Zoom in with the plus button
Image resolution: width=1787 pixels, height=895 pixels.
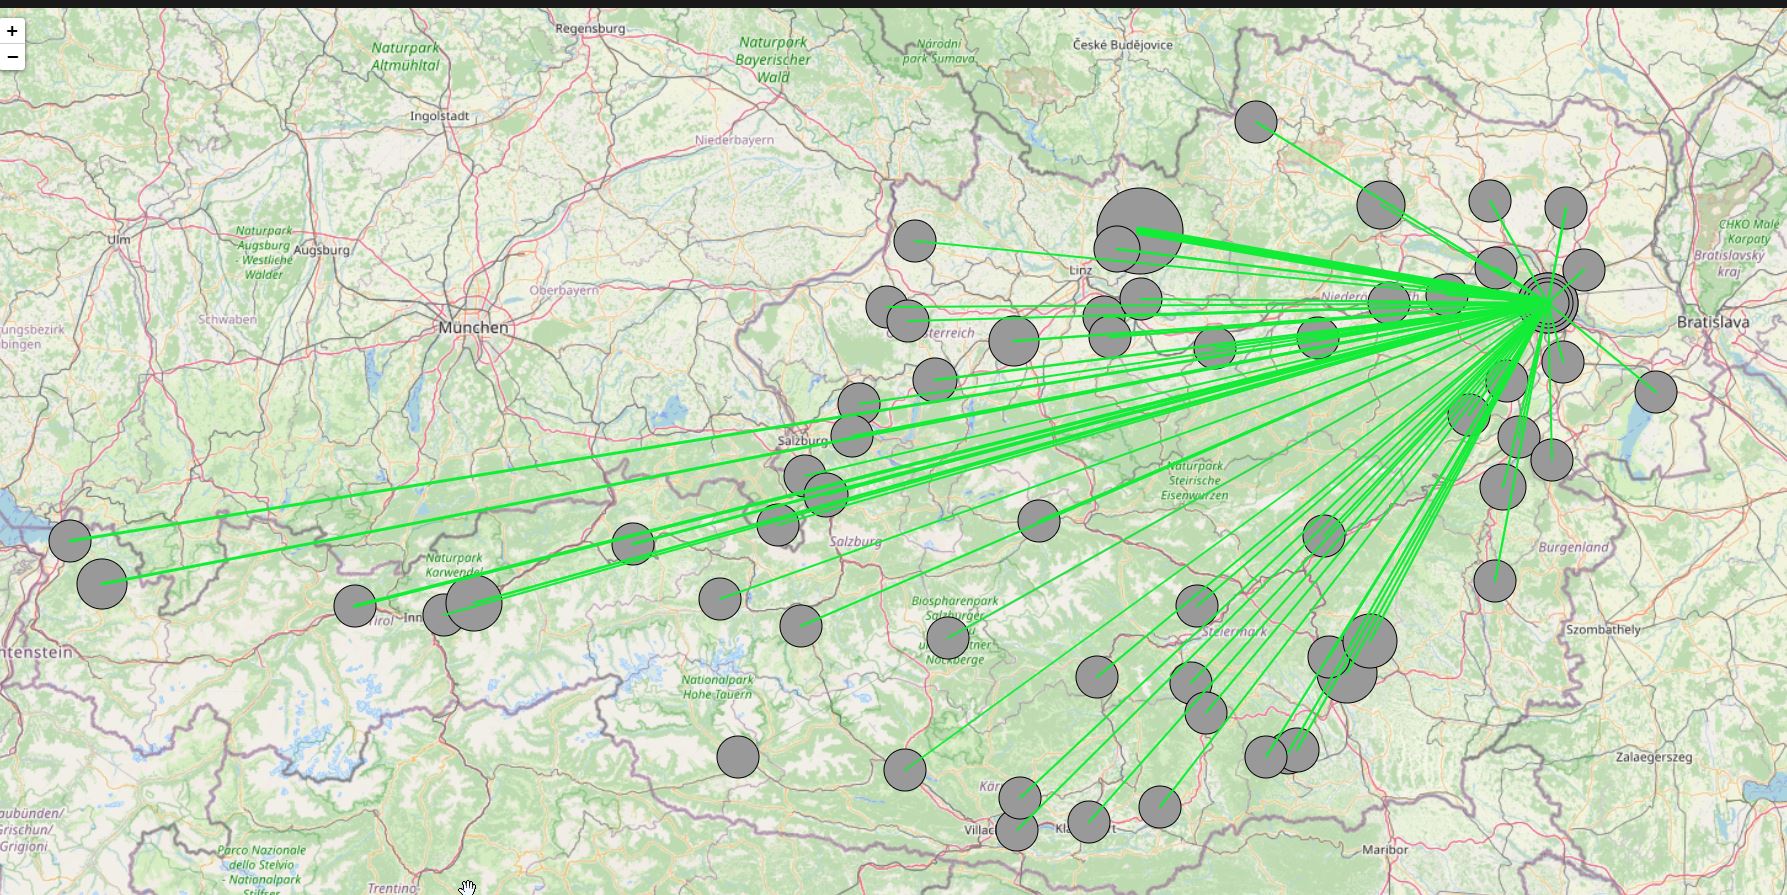coord(12,31)
